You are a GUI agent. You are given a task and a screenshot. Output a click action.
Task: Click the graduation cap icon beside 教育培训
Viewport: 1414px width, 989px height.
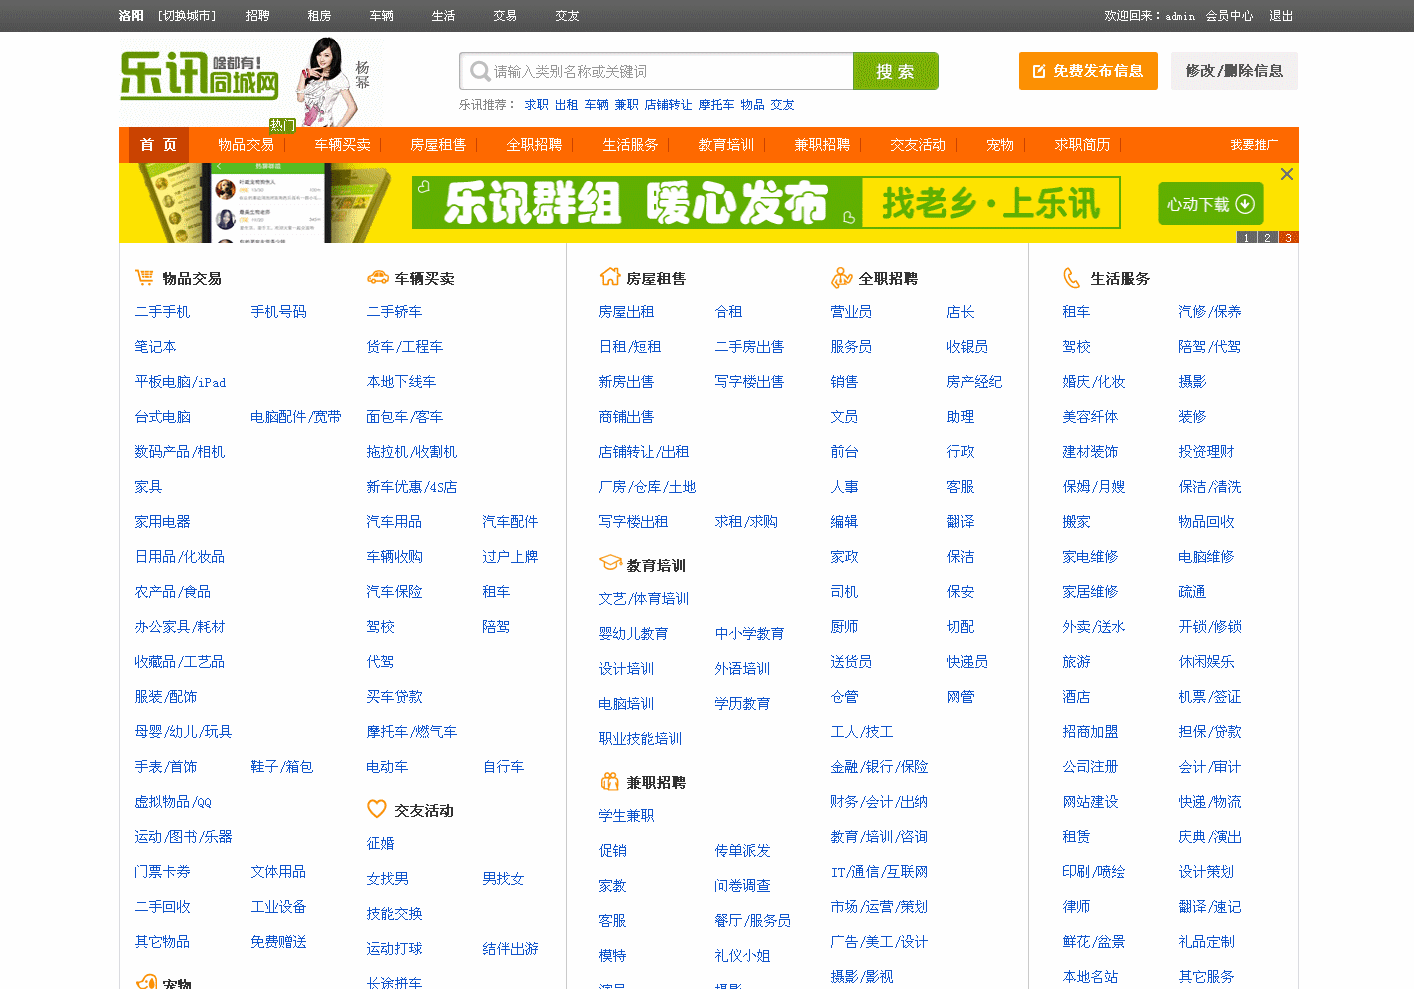point(610,564)
